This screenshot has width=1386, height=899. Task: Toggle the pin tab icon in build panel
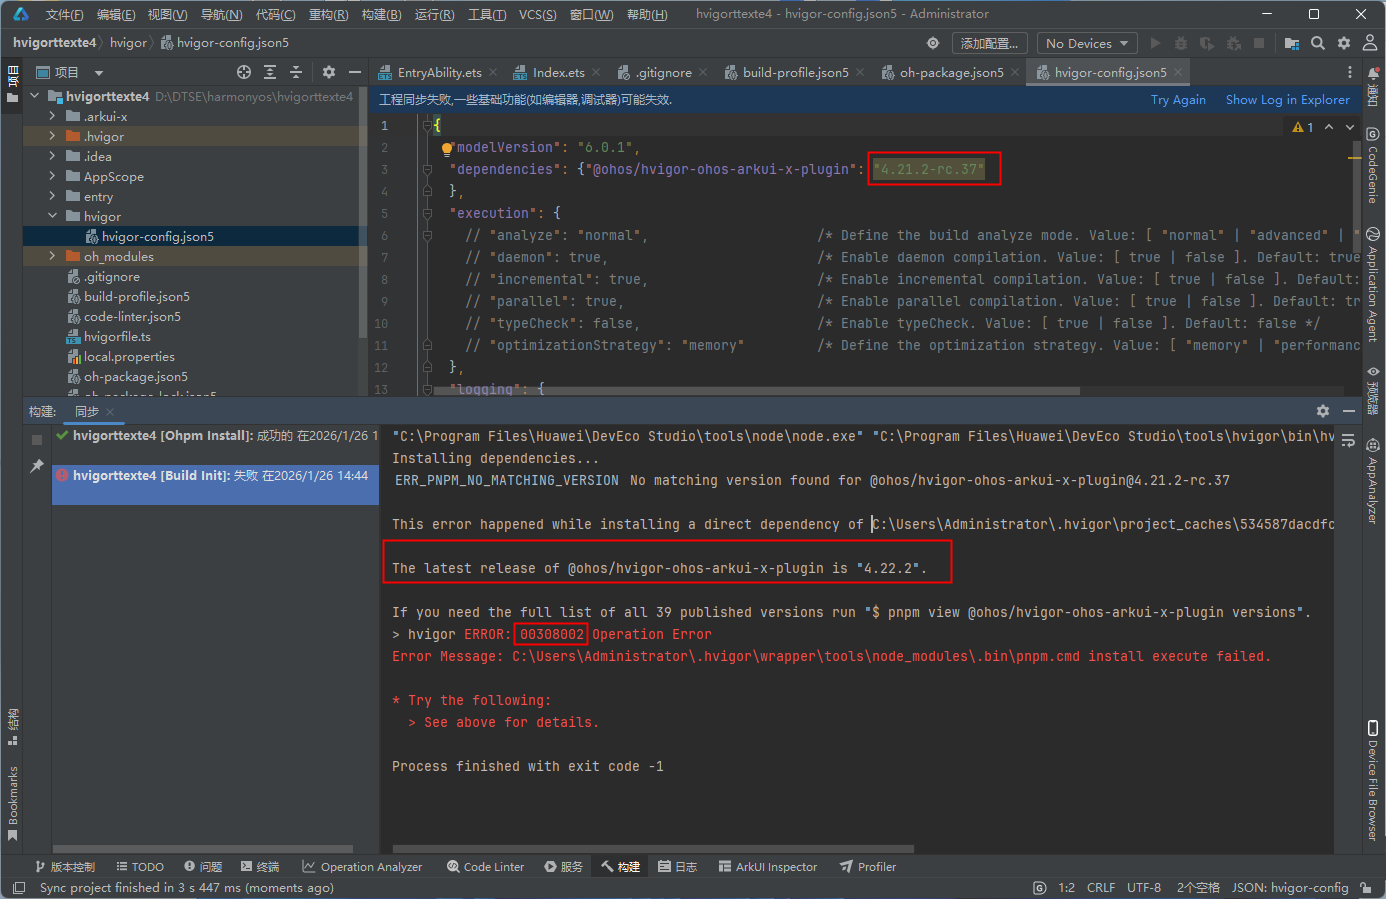pos(37,466)
